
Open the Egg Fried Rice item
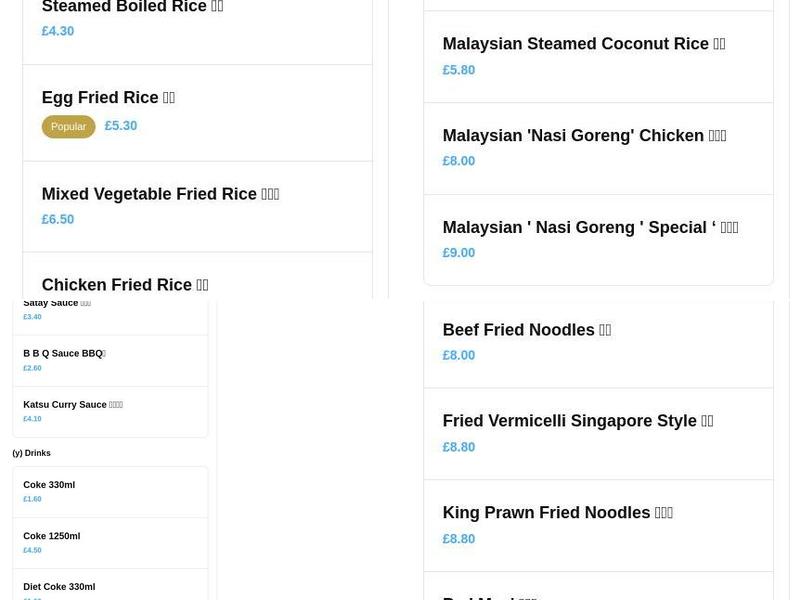(107, 97)
